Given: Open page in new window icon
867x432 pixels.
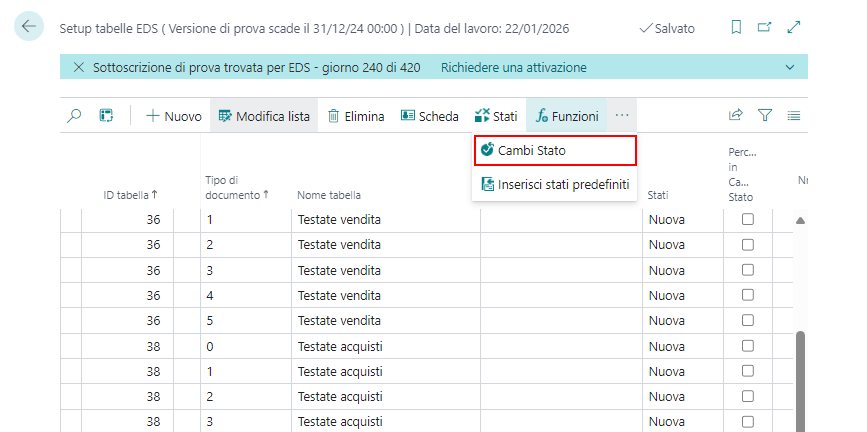Looking at the screenshot, I should (x=765, y=27).
